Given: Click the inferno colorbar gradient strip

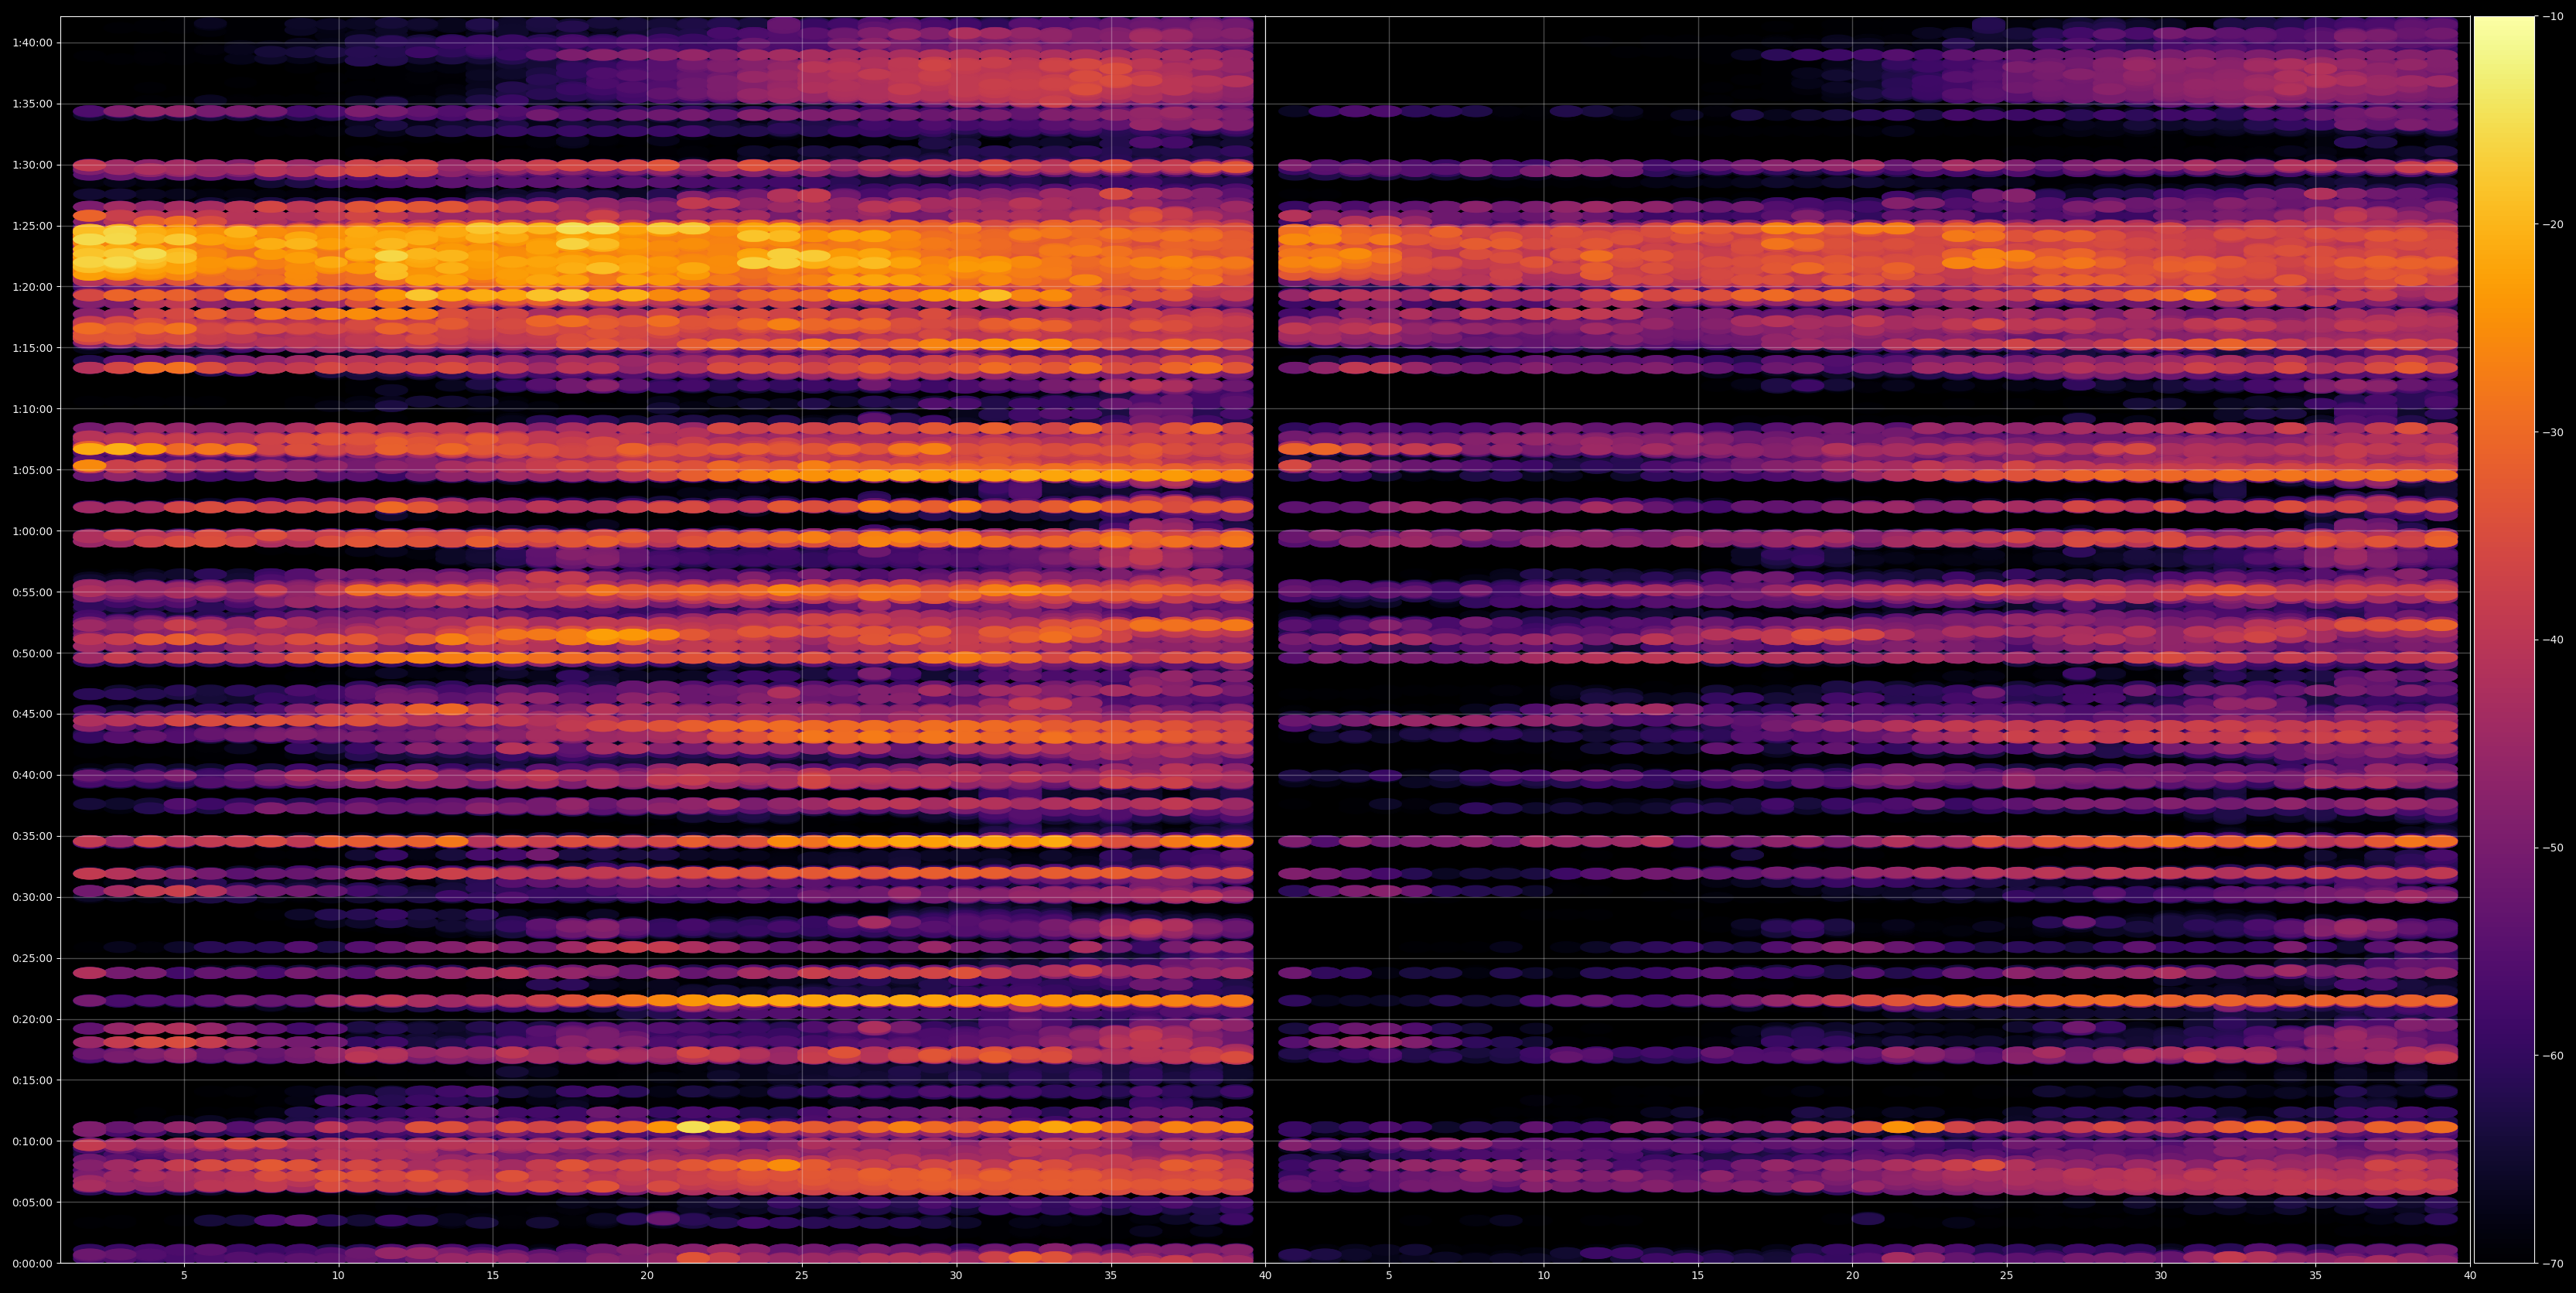Looking at the screenshot, I should (2504, 640).
